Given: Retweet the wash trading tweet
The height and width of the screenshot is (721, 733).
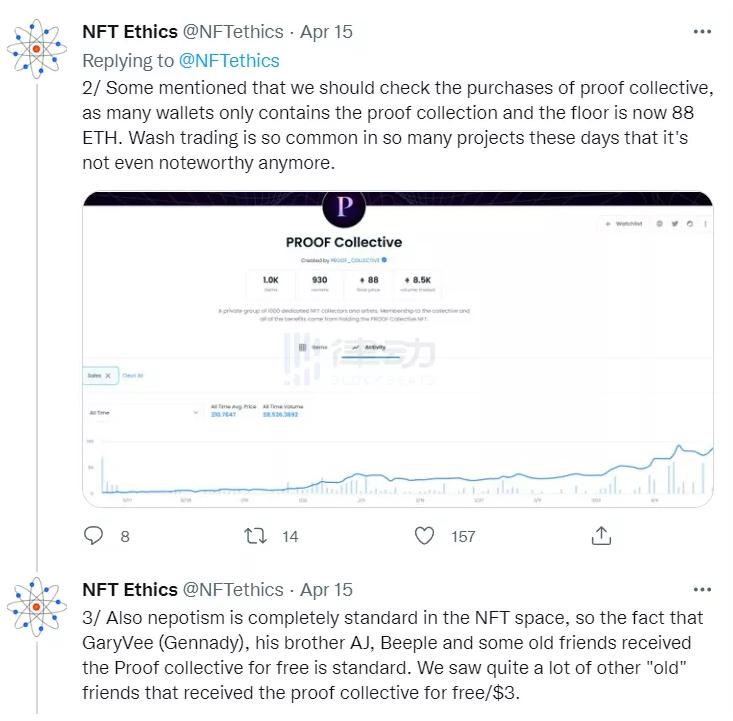Looking at the screenshot, I should click(256, 537).
